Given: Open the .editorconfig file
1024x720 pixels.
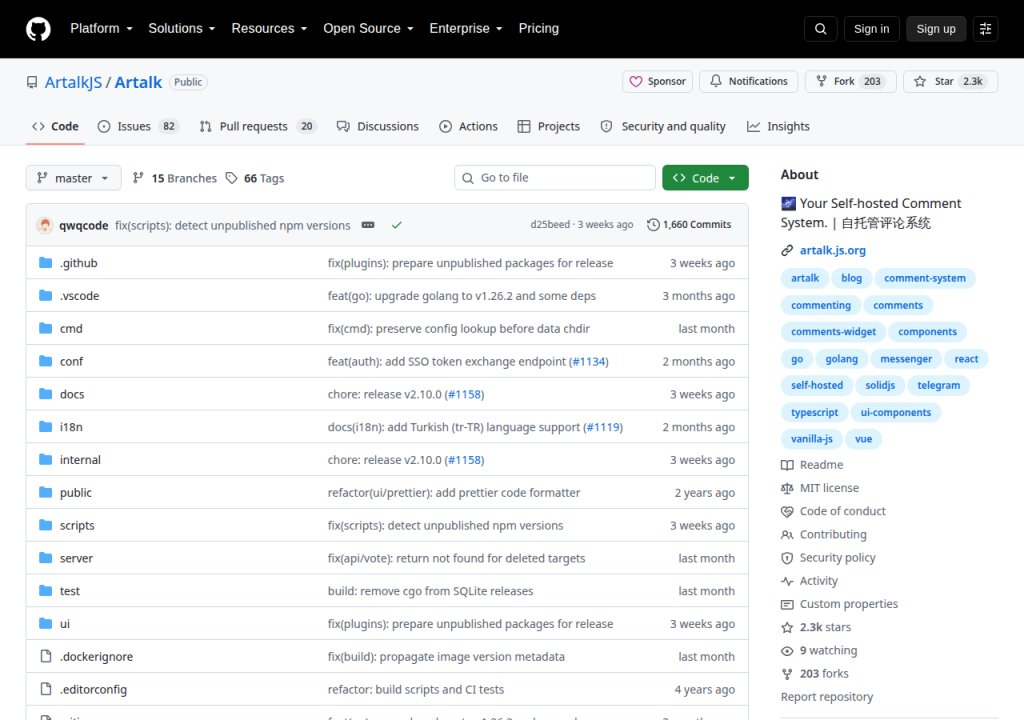Looking at the screenshot, I should point(93,689).
